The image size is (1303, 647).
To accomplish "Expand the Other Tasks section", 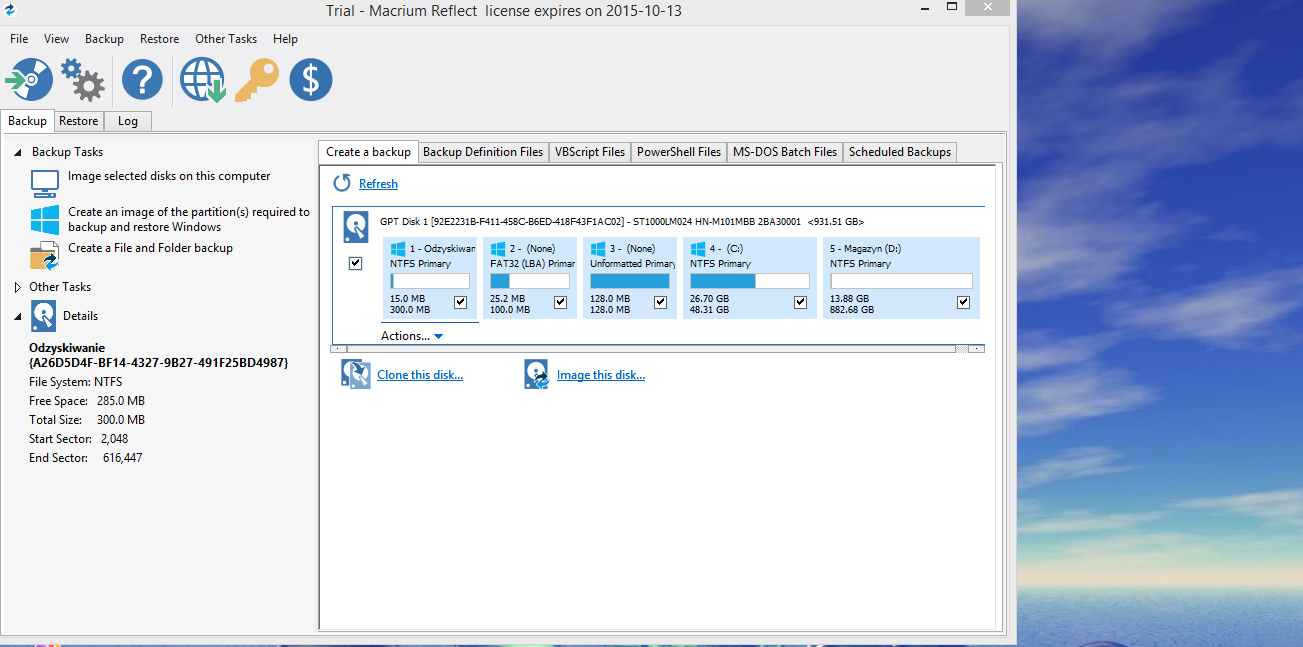I will 17,287.
